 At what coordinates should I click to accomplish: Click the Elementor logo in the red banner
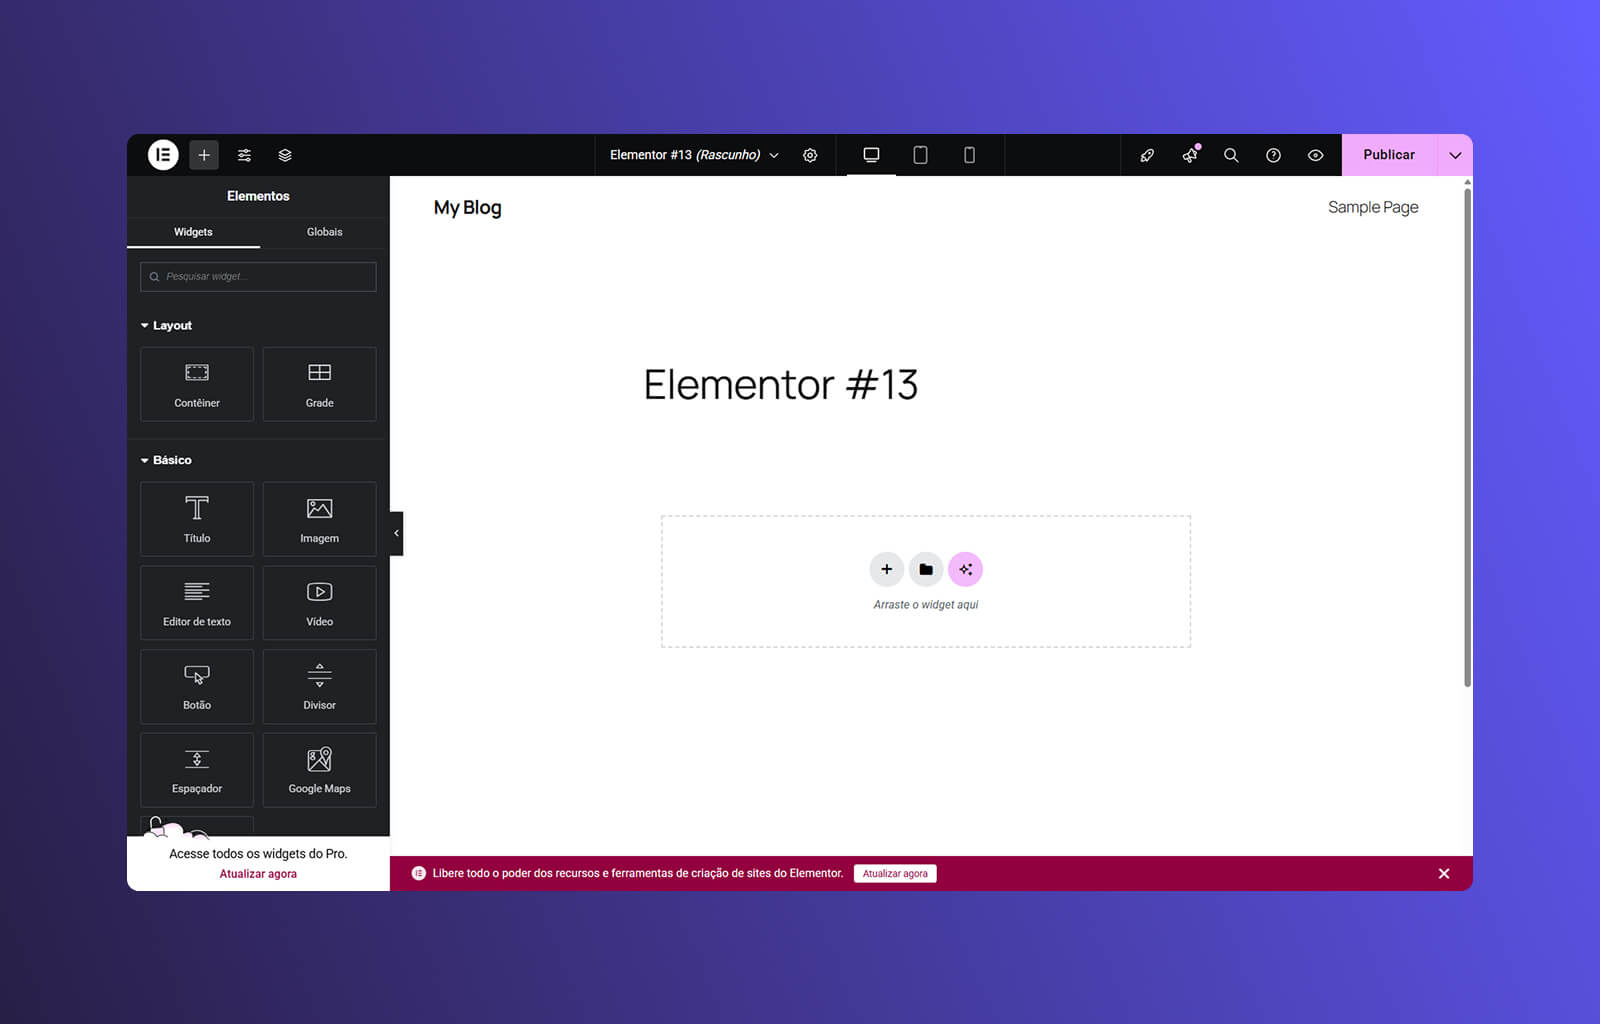[x=419, y=874]
